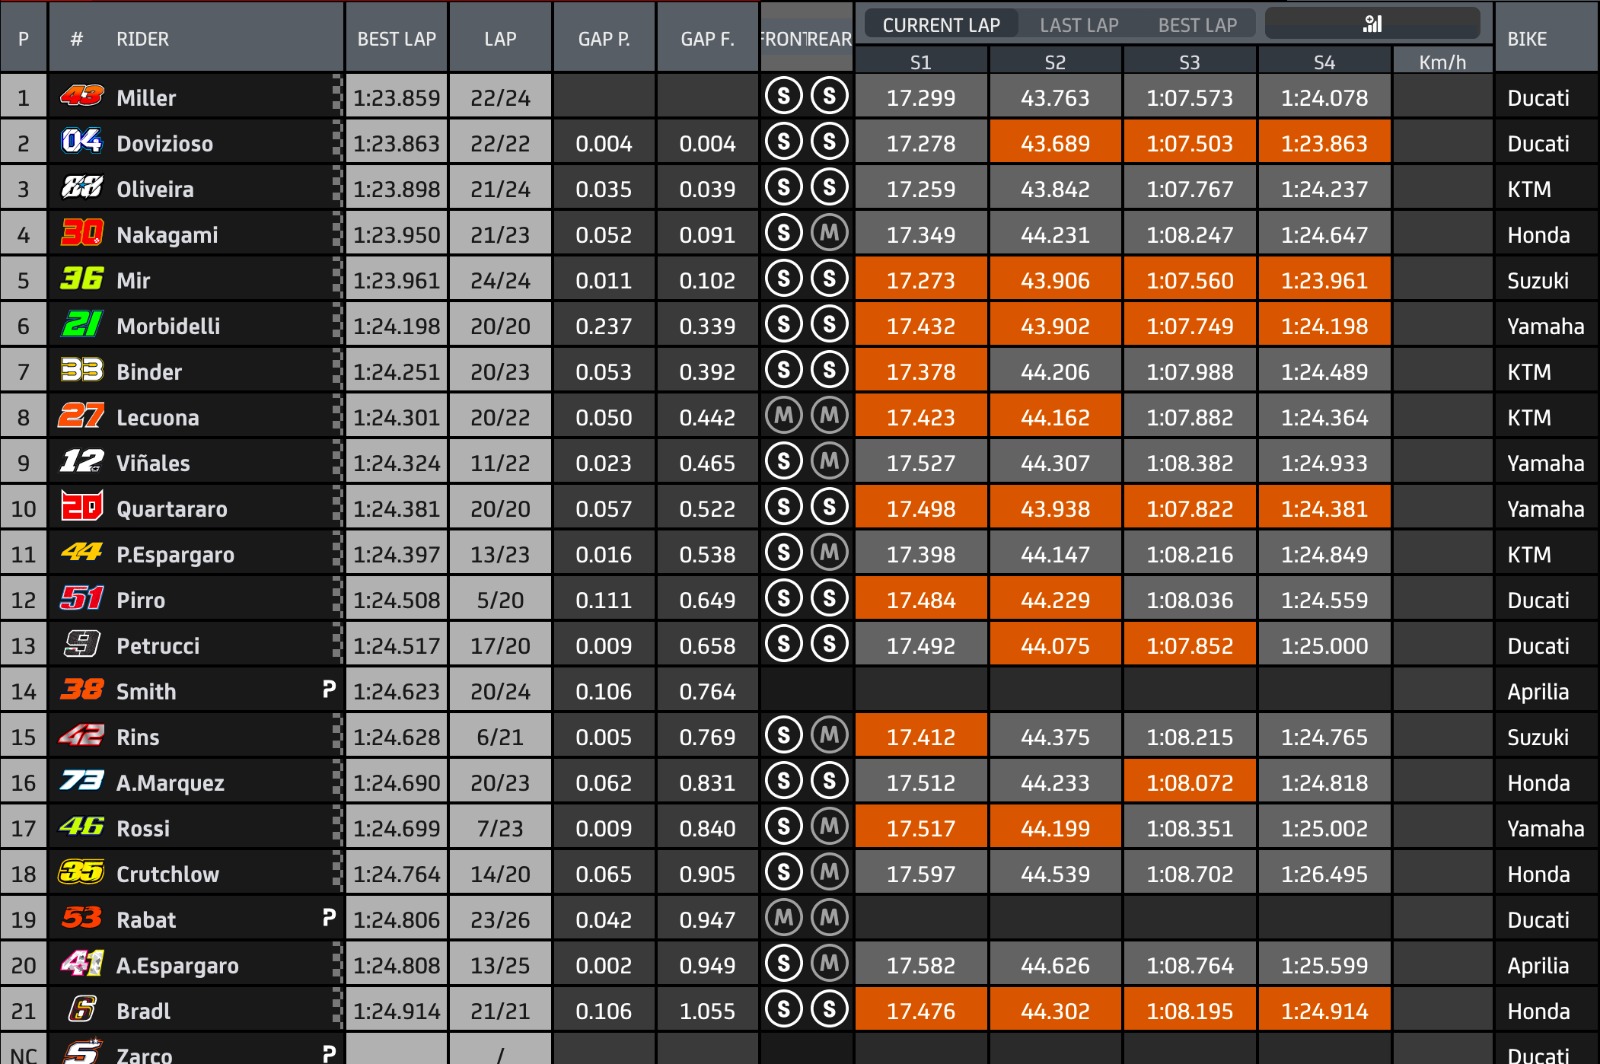
Task: Select rider name Quartararo
Action: tap(172, 509)
